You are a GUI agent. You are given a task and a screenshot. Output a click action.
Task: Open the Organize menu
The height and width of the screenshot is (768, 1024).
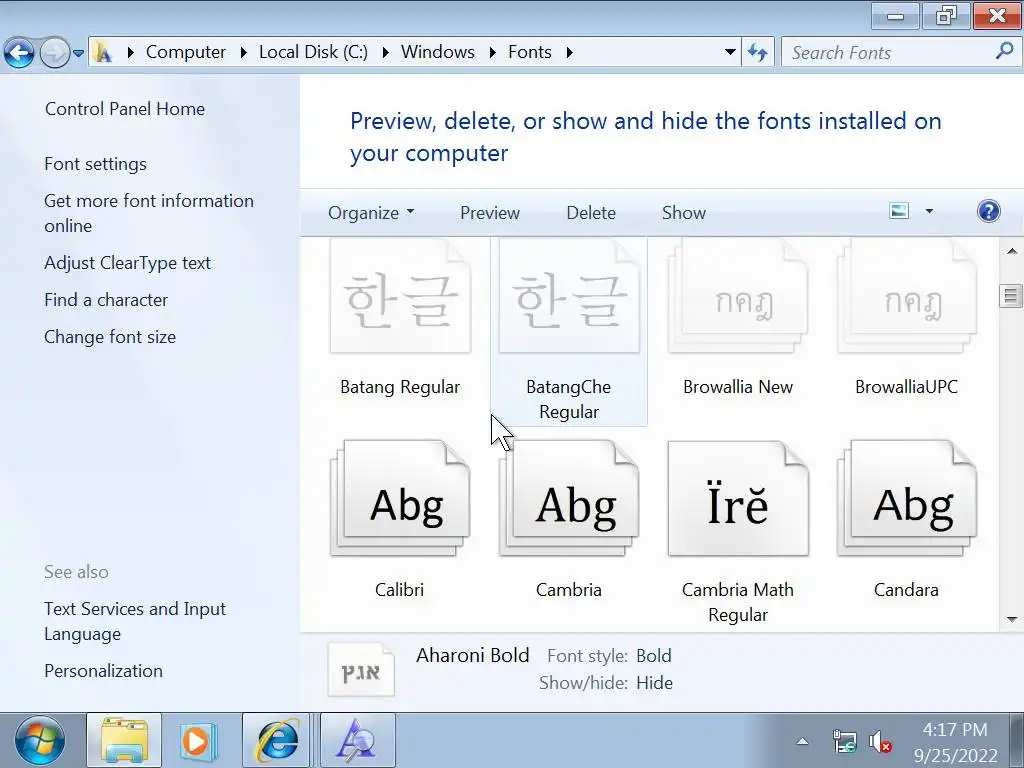(371, 213)
